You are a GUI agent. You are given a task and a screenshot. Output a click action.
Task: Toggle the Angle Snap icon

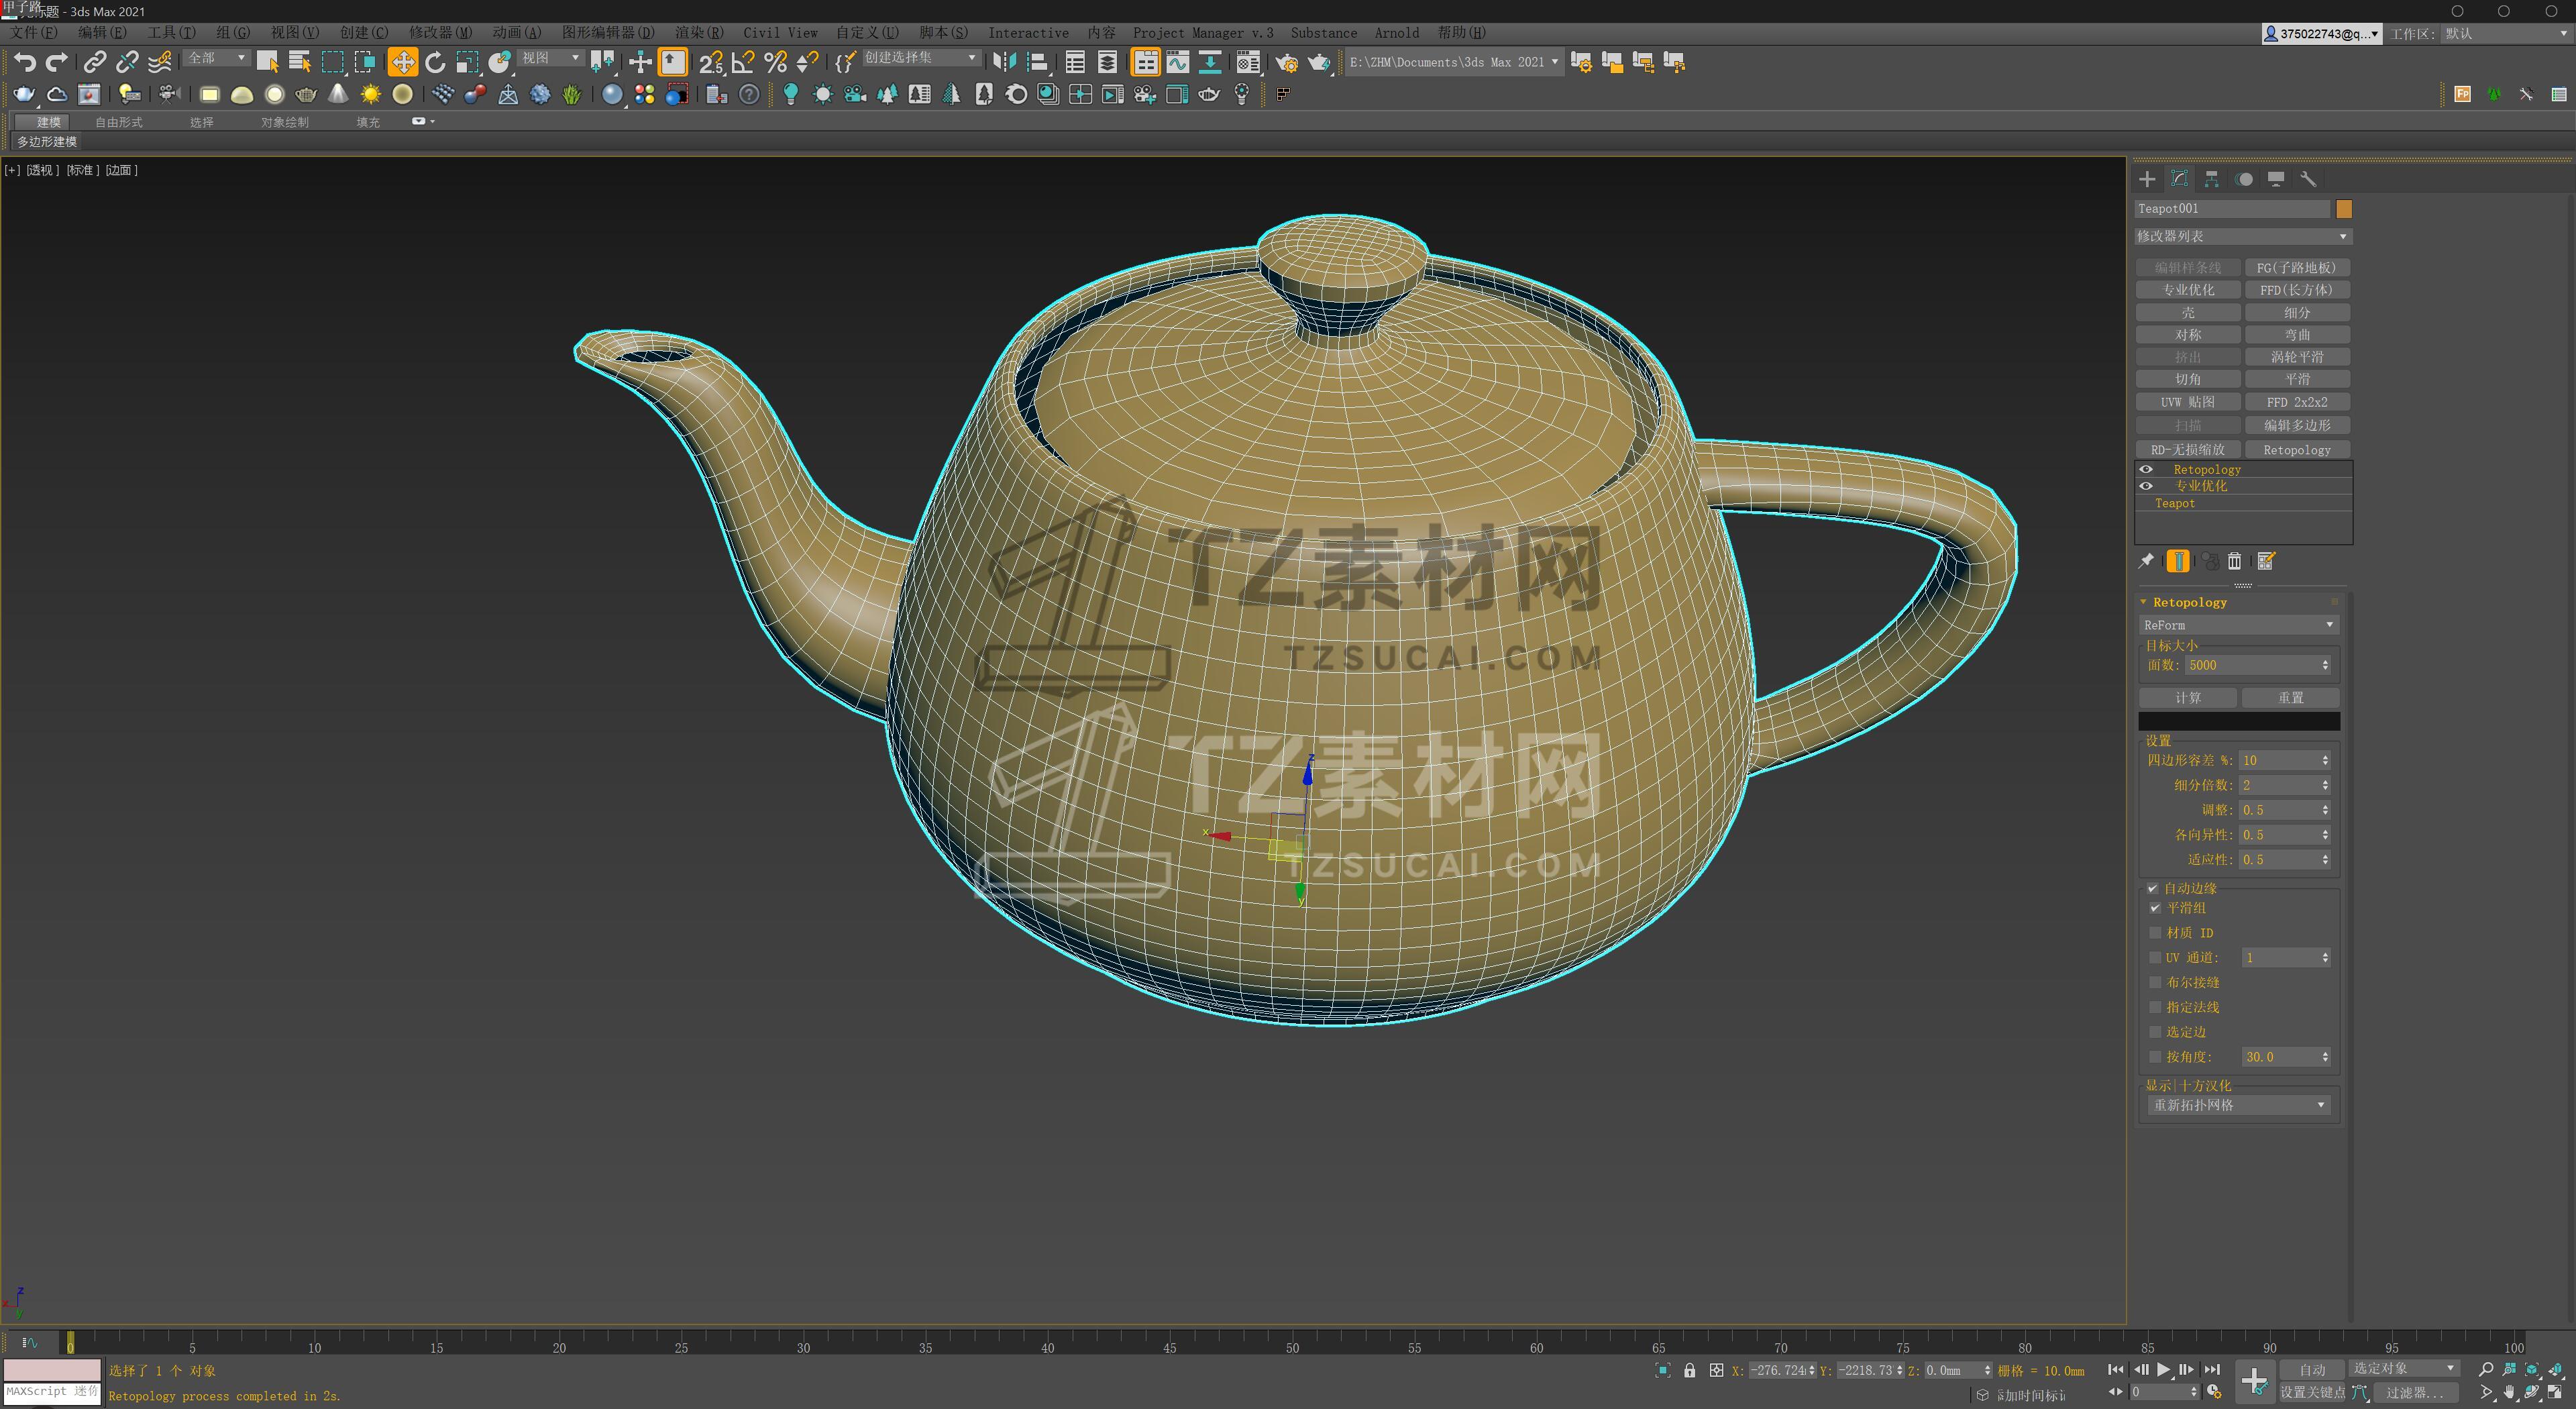point(743,63)
